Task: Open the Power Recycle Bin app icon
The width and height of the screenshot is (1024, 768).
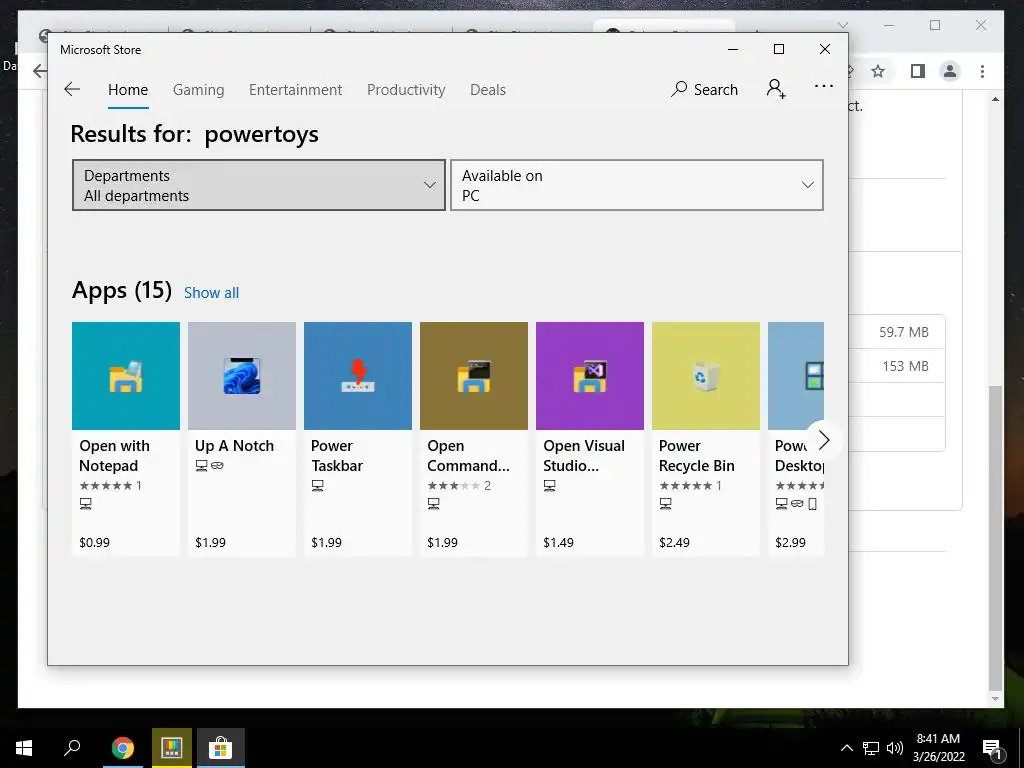Action: tap(706, 376)
